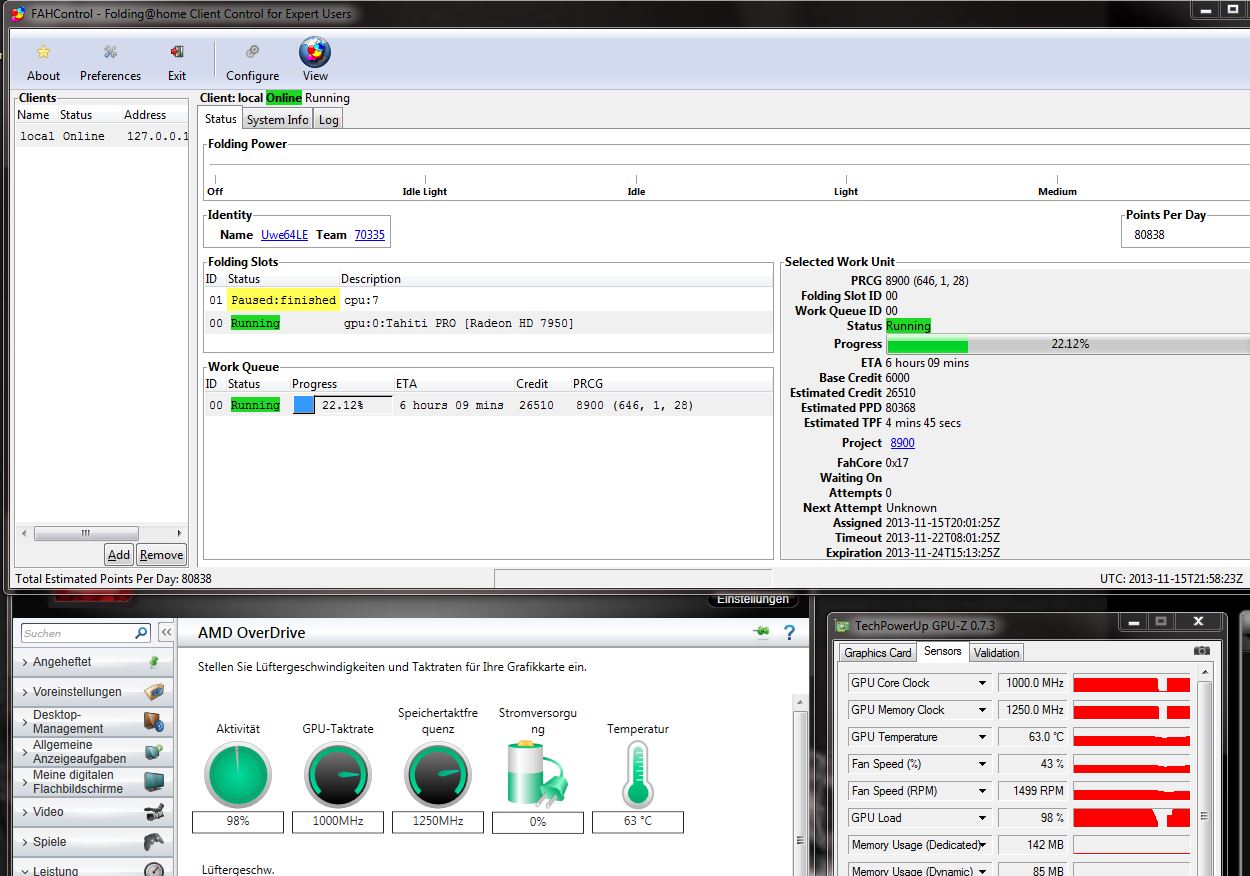Open the GPU Core Clock sensor dropdown
The height and width of the screenshot is (876, 1250).
click(x=982, y=683)
